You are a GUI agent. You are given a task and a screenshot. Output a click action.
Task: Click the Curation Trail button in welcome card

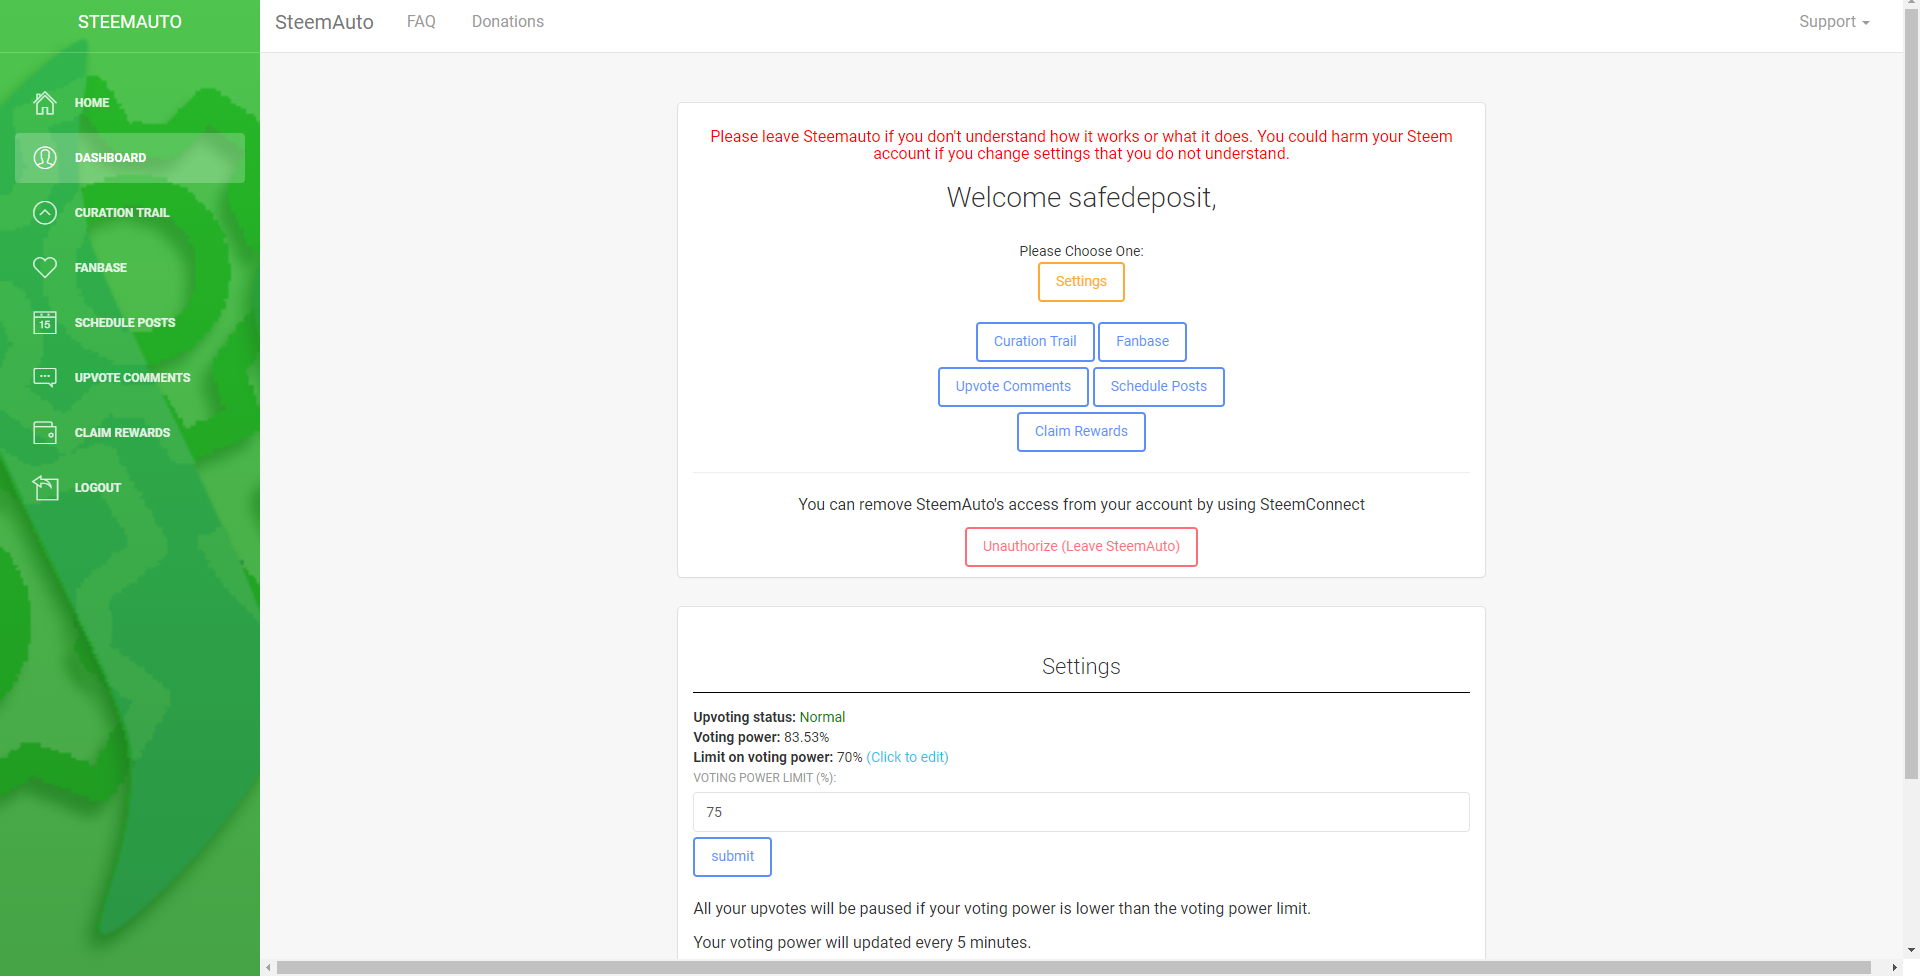click(1035, 342)
